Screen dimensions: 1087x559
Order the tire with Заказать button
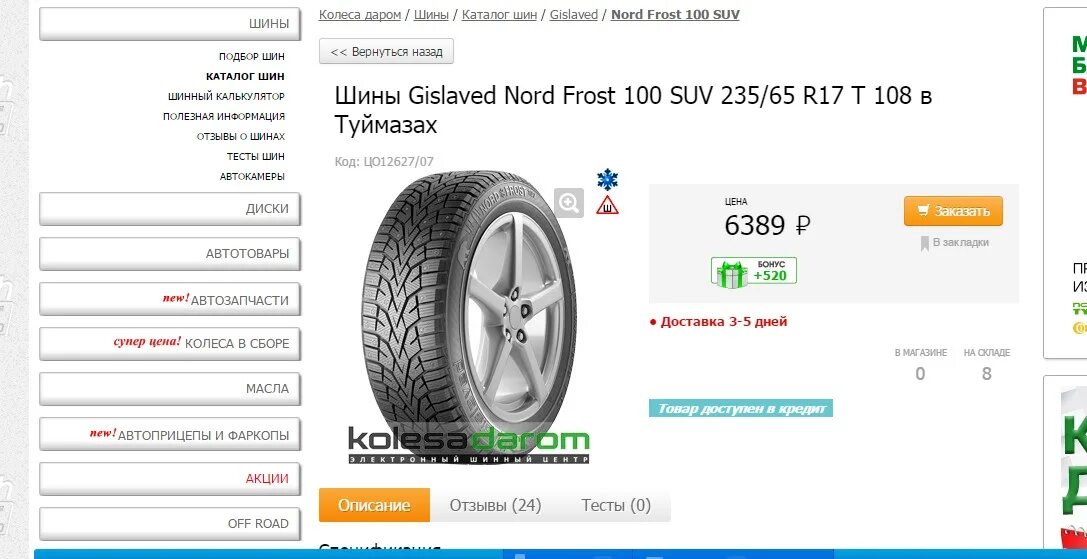953,211
